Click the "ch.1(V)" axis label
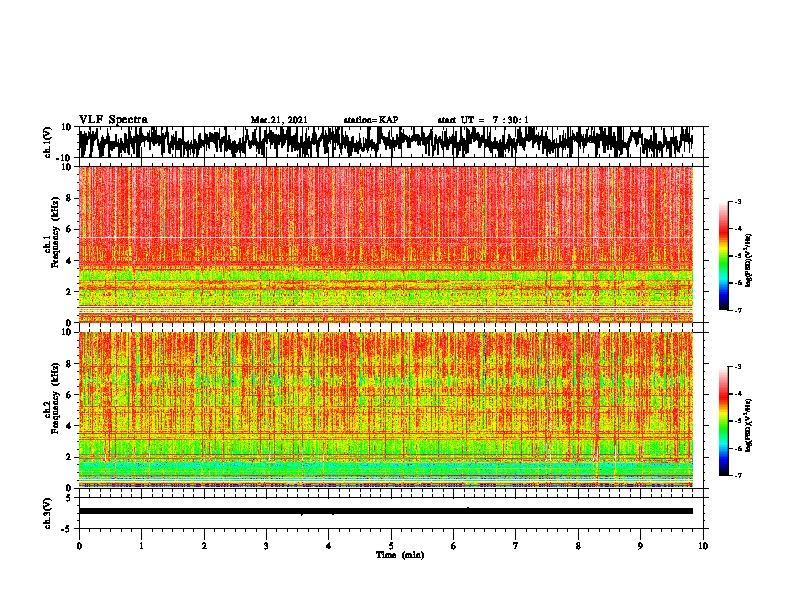This screenshot has width=792, height=612. pos(48,142)
